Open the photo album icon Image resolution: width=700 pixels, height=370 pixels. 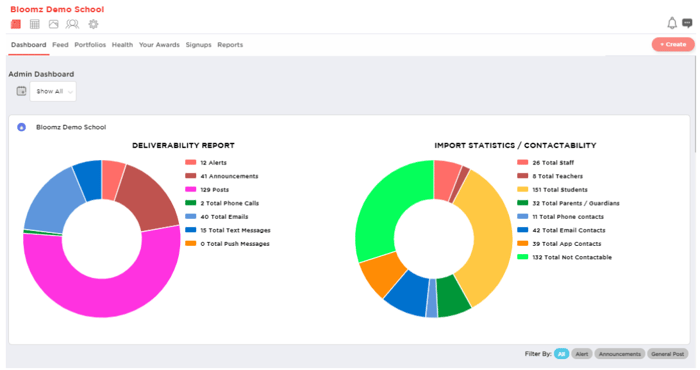(54, 24)
